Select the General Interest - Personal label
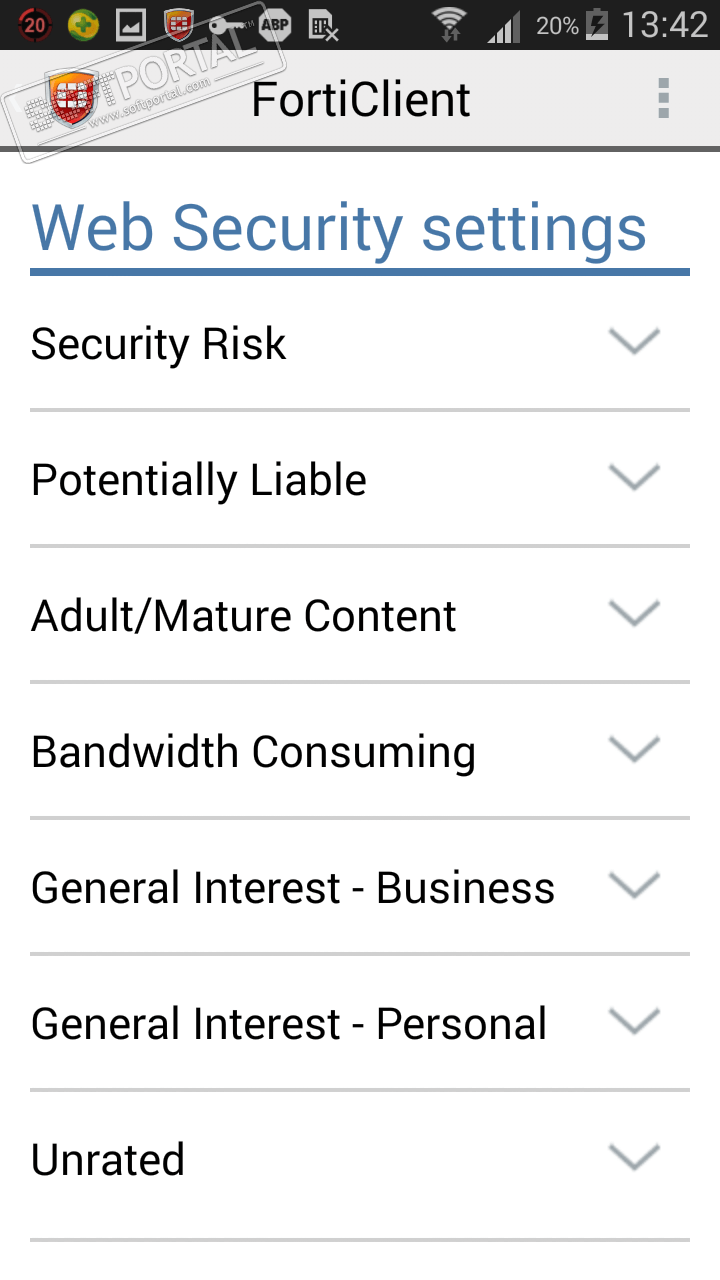This screenshot has height=1280, width=720. tap(289, 1024)
